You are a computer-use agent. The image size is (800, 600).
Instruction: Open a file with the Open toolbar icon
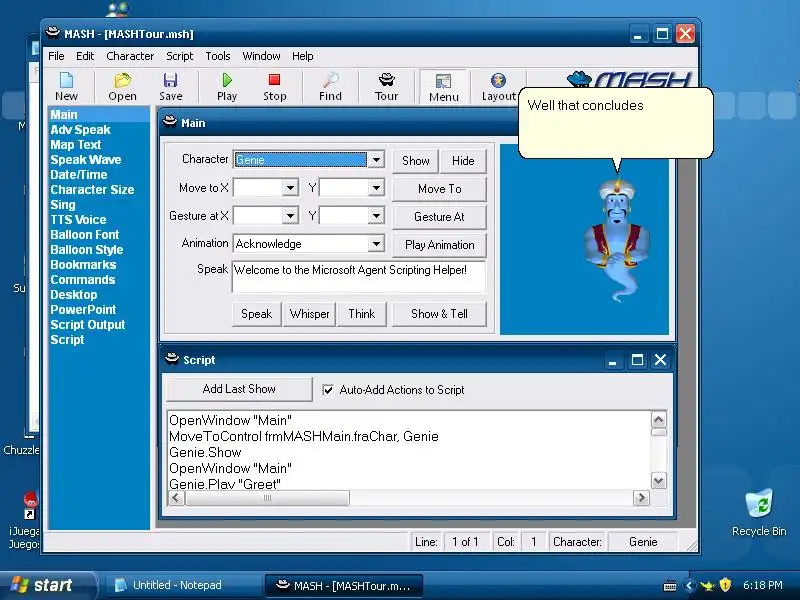tap(122, 87)
